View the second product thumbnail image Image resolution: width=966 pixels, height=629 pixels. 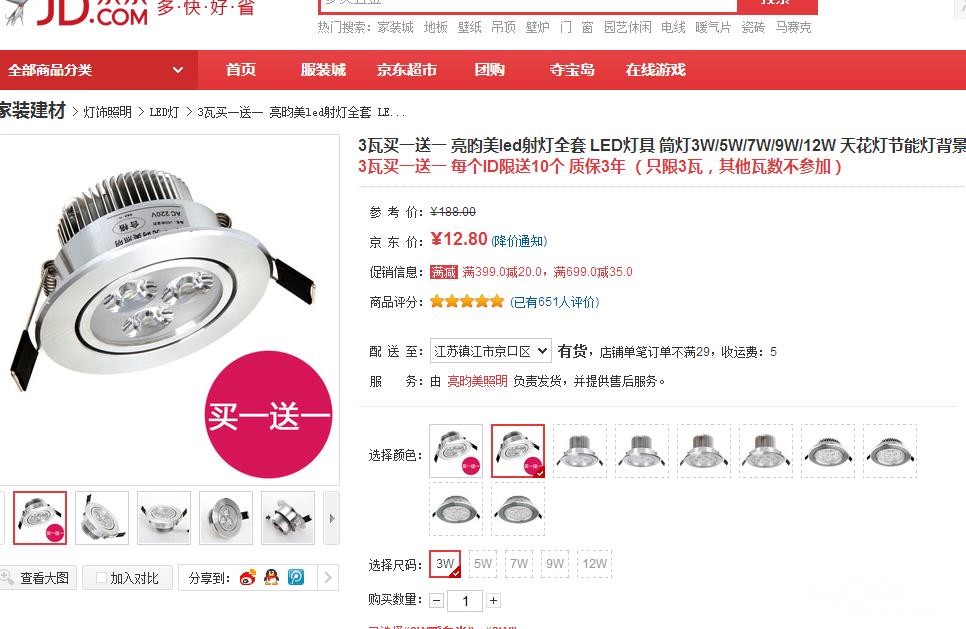tap(102, 518)
